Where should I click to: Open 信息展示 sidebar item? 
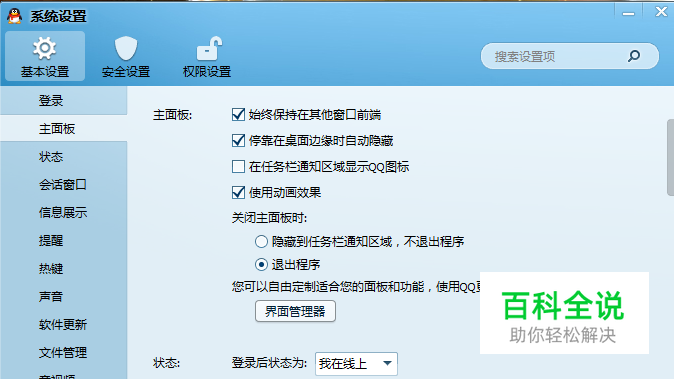point(64,212)
